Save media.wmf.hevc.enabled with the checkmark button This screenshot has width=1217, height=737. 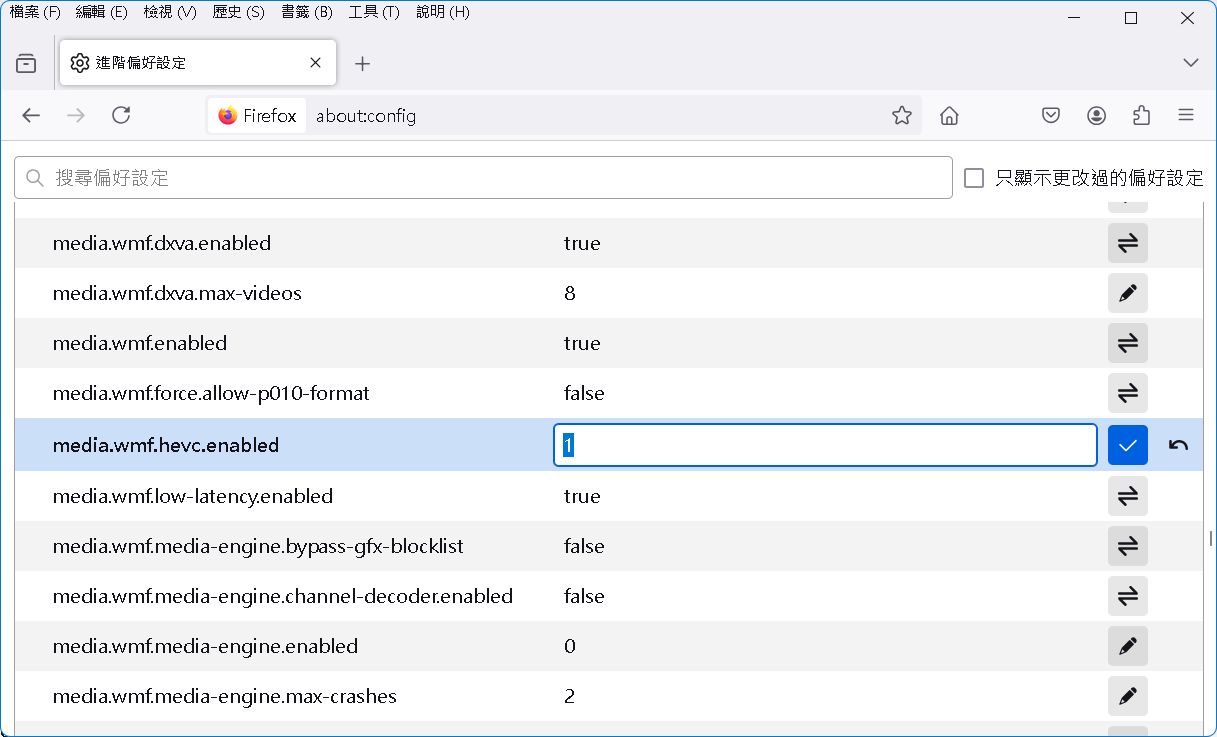tap(1127, 445)
